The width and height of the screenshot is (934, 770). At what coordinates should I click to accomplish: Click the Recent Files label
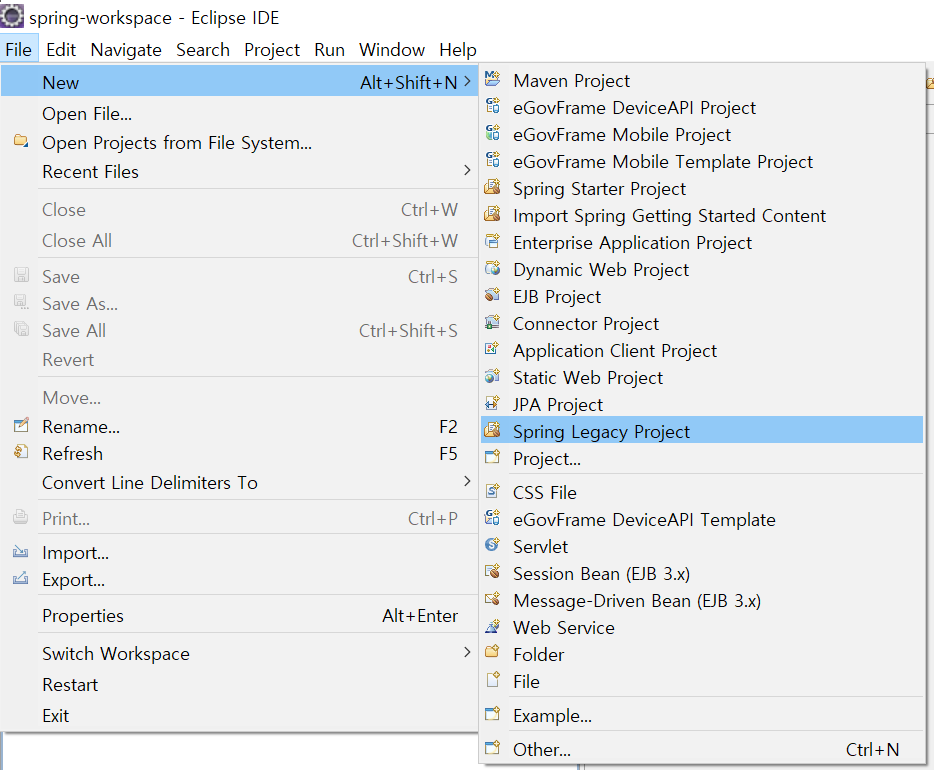pos(90,172)
